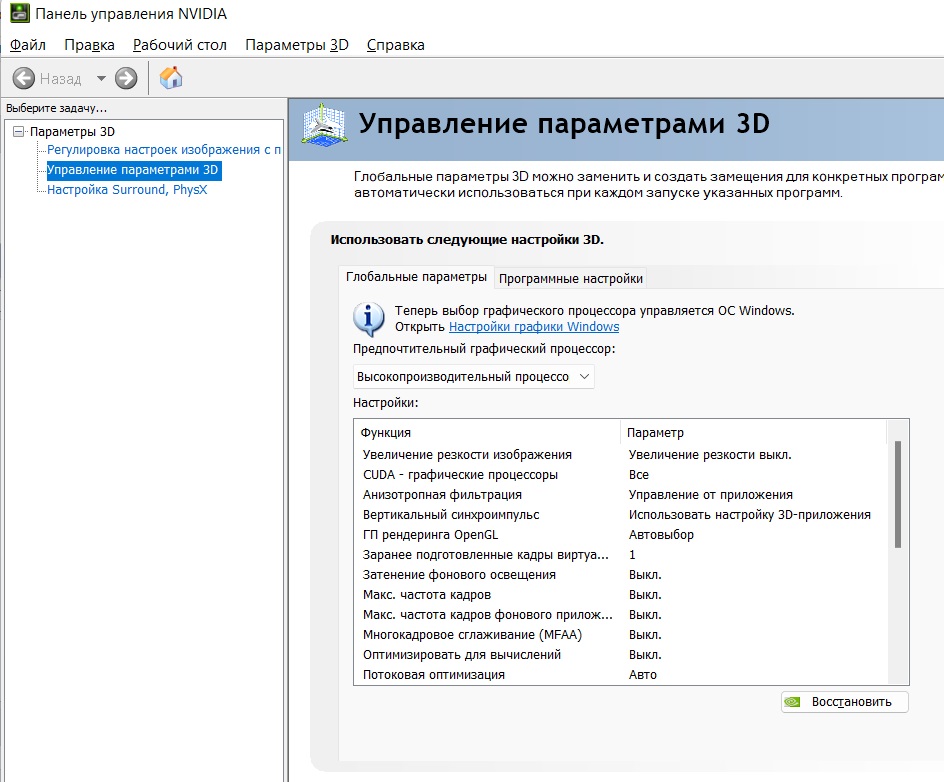944x782 pixels.
Task: Open the Параметры 3D menu
Action: (297, 45)
